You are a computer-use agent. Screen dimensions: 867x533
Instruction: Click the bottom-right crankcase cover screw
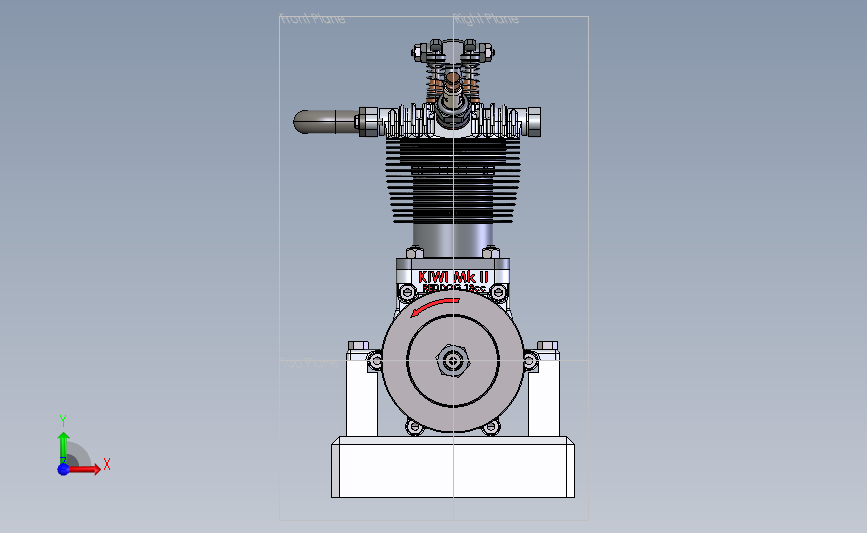[x=490, y=427]
